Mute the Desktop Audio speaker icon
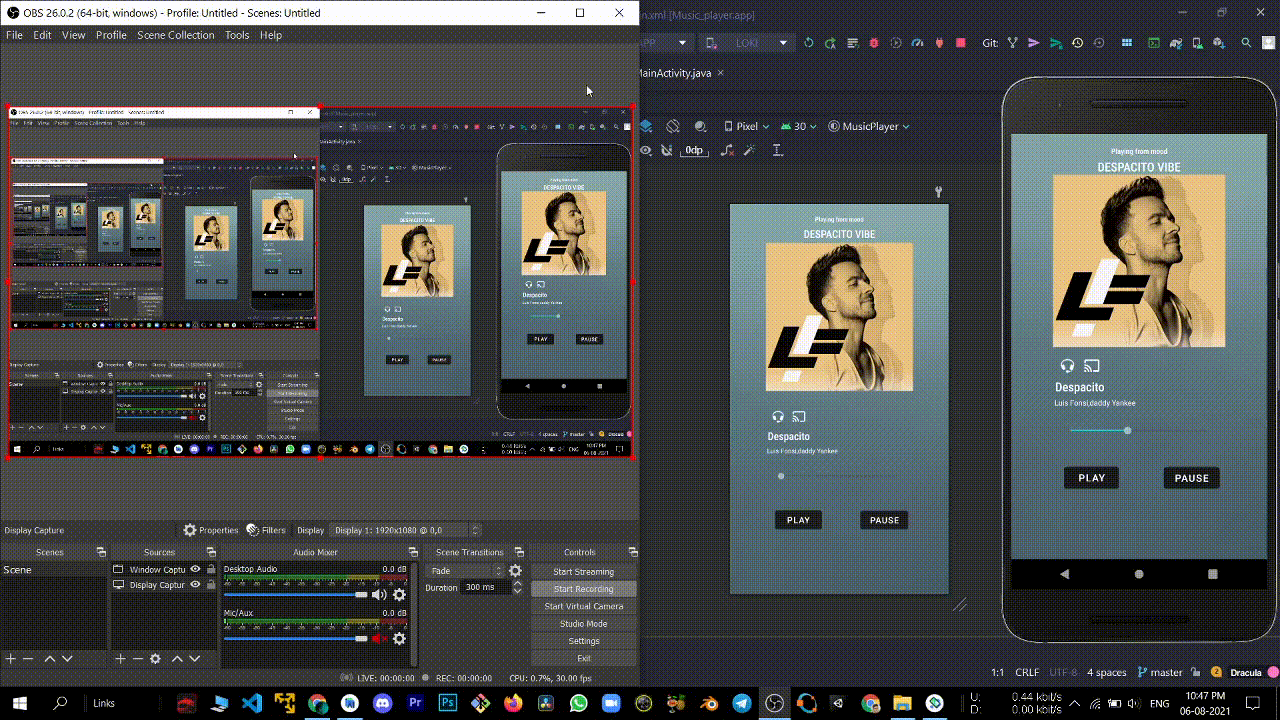This screenshot has height=720, width=1280. click(x=379, y=595)
